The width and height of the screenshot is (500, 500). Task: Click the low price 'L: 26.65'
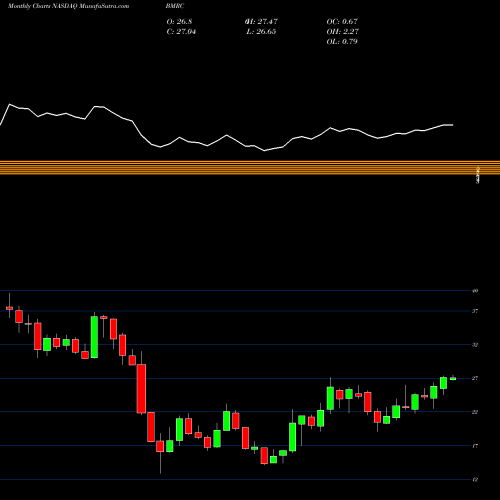(x=261, y=32)
